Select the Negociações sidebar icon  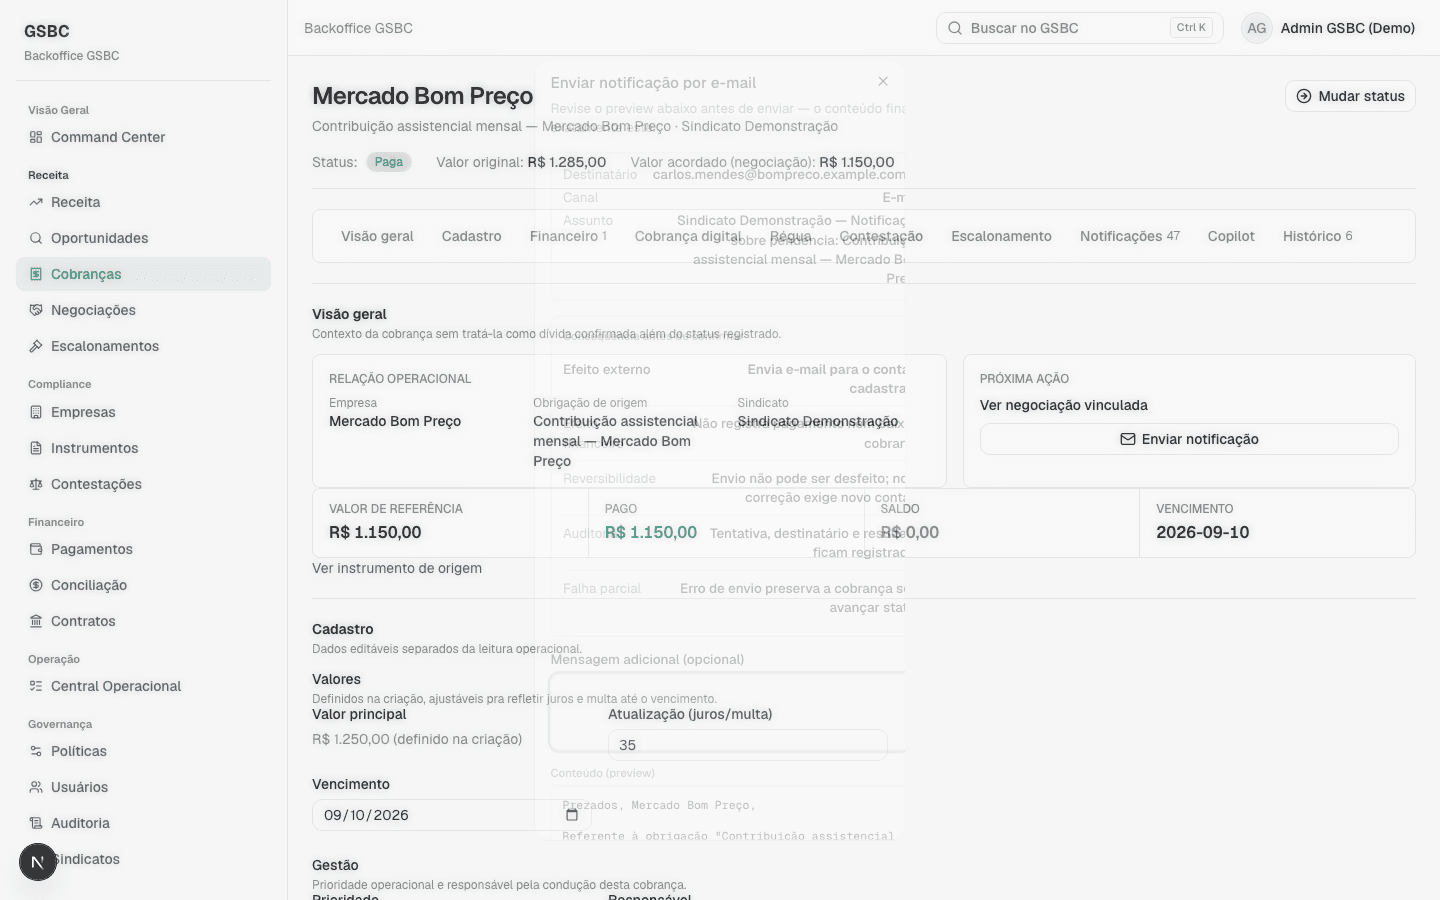36,310
